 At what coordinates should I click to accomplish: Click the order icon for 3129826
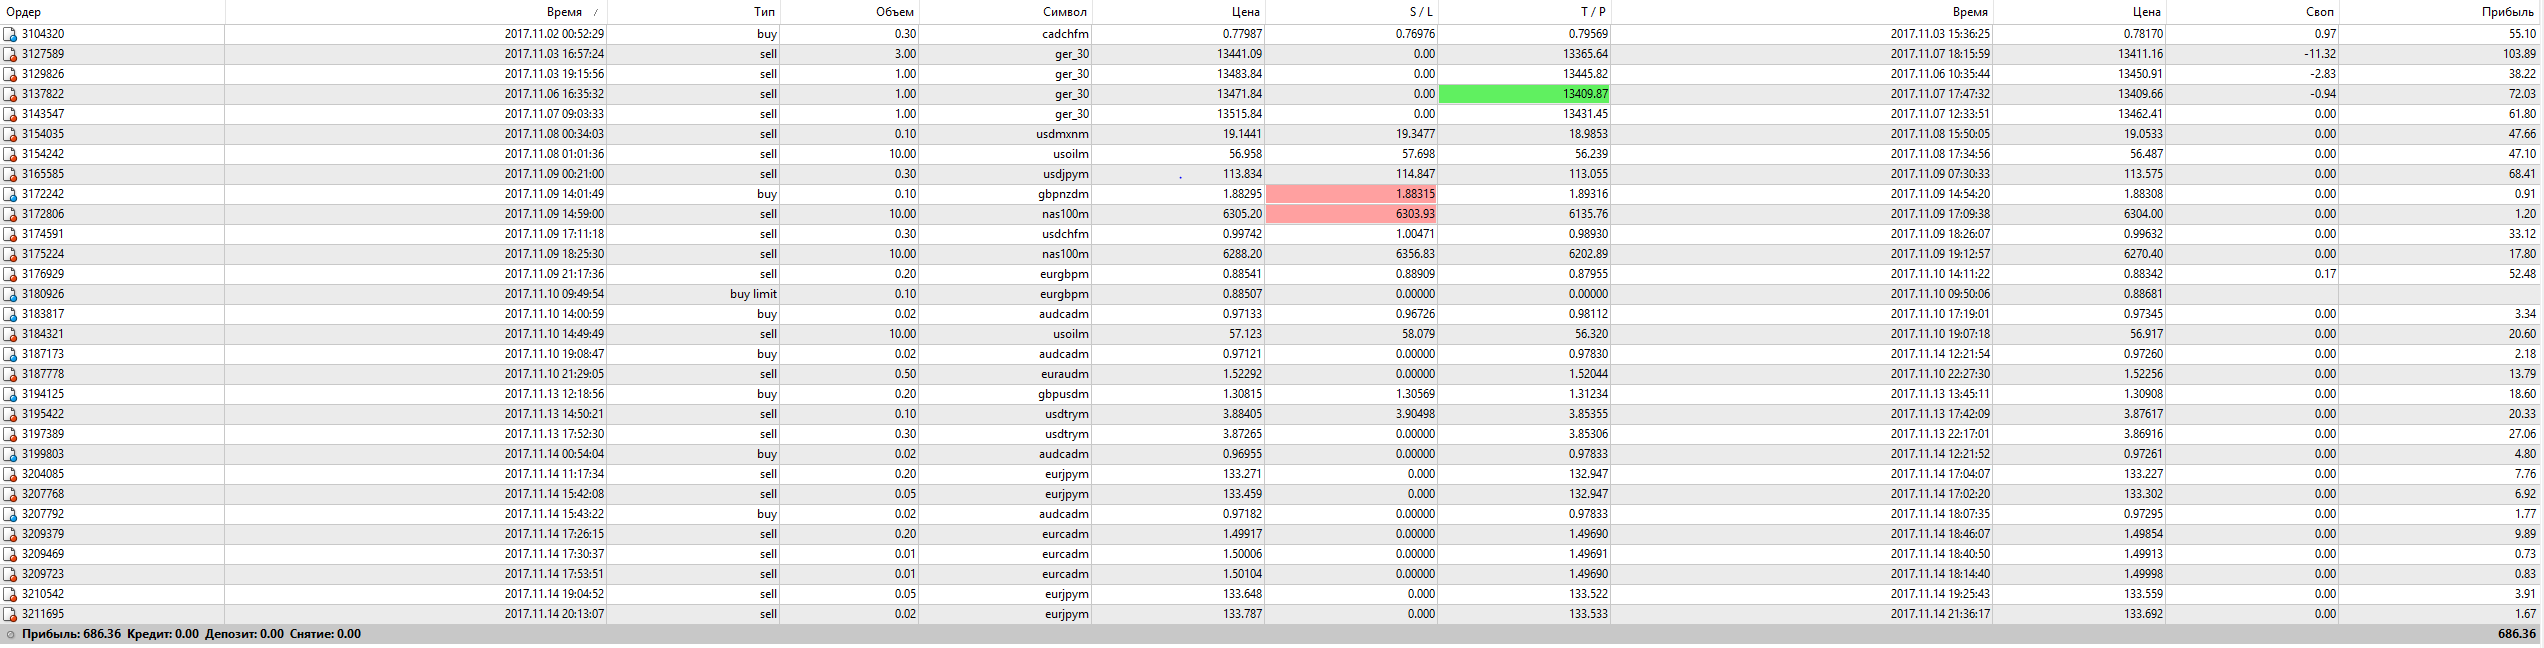pyautogui.click(x=10, y=74)
